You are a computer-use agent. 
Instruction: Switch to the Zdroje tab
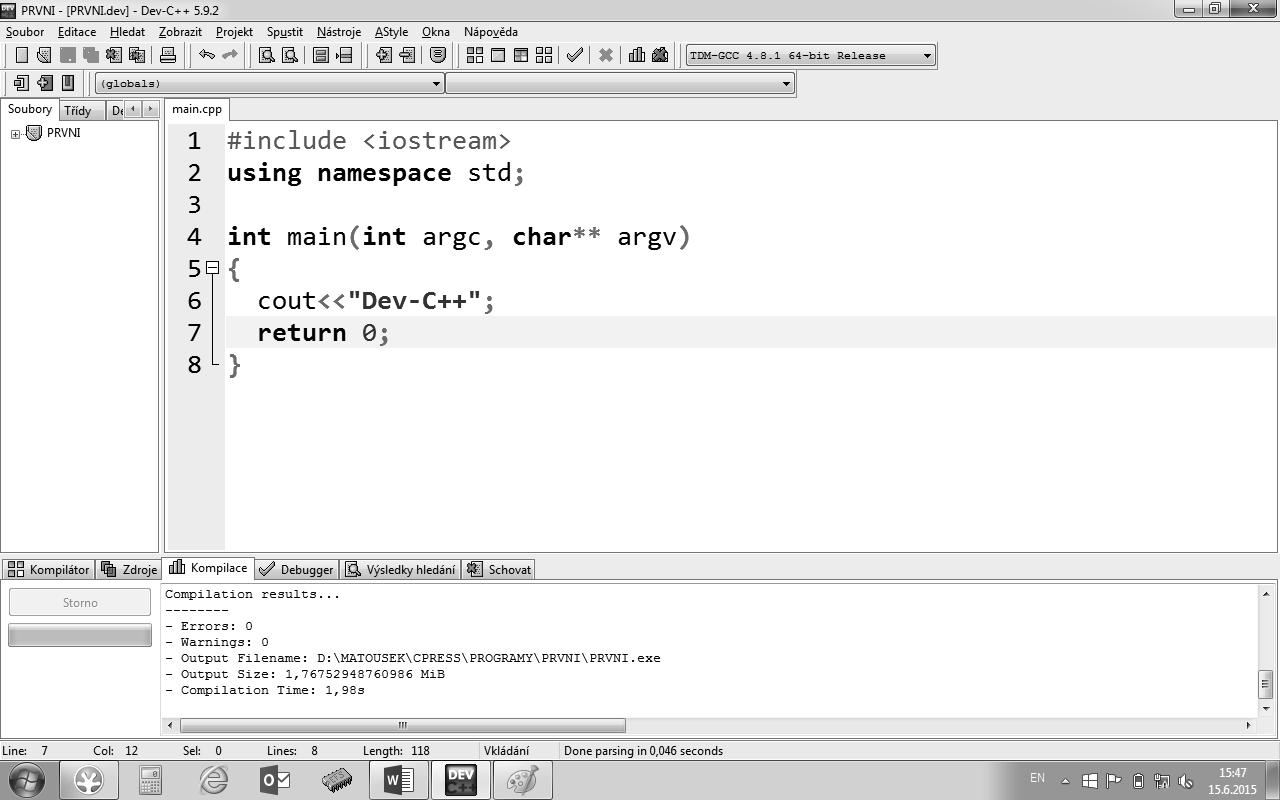[x=128, y=570]
